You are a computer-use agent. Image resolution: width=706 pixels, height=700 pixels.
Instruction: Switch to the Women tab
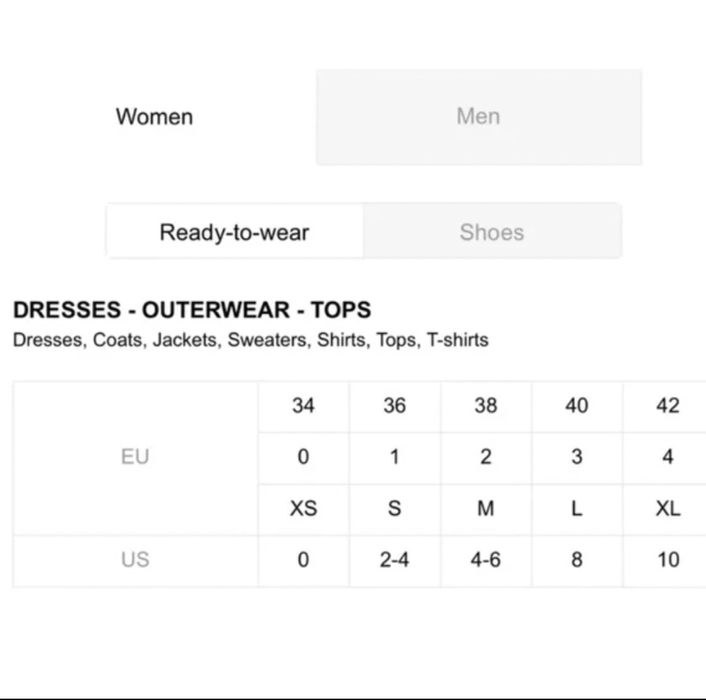click(155, 116)
